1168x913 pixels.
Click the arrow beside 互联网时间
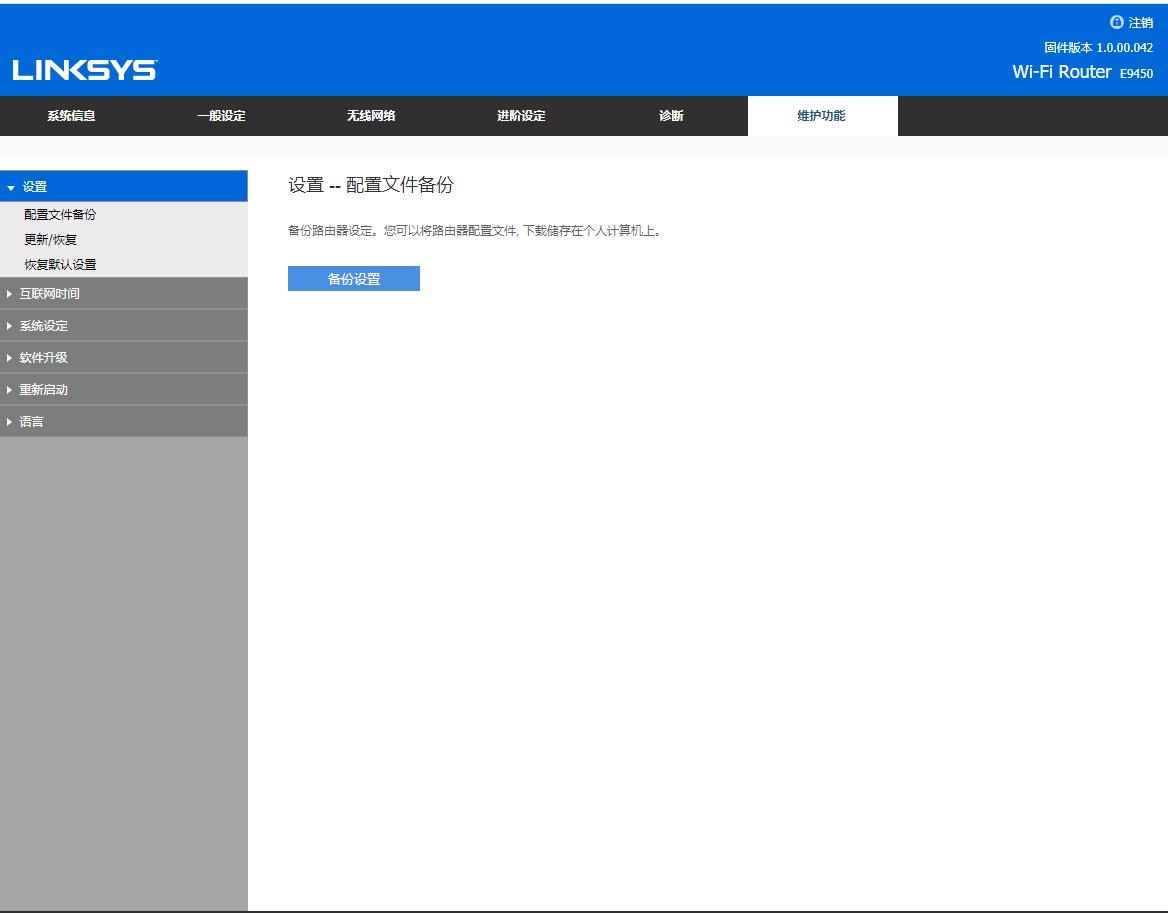point(11,293)
